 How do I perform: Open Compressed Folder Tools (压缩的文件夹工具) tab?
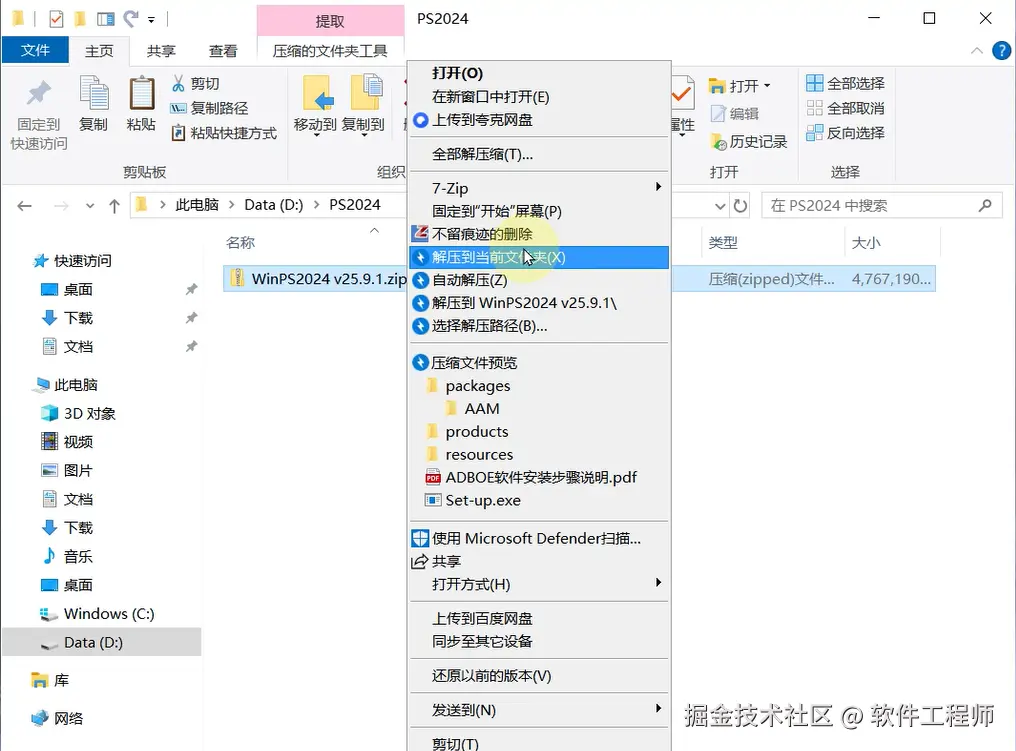330,51
